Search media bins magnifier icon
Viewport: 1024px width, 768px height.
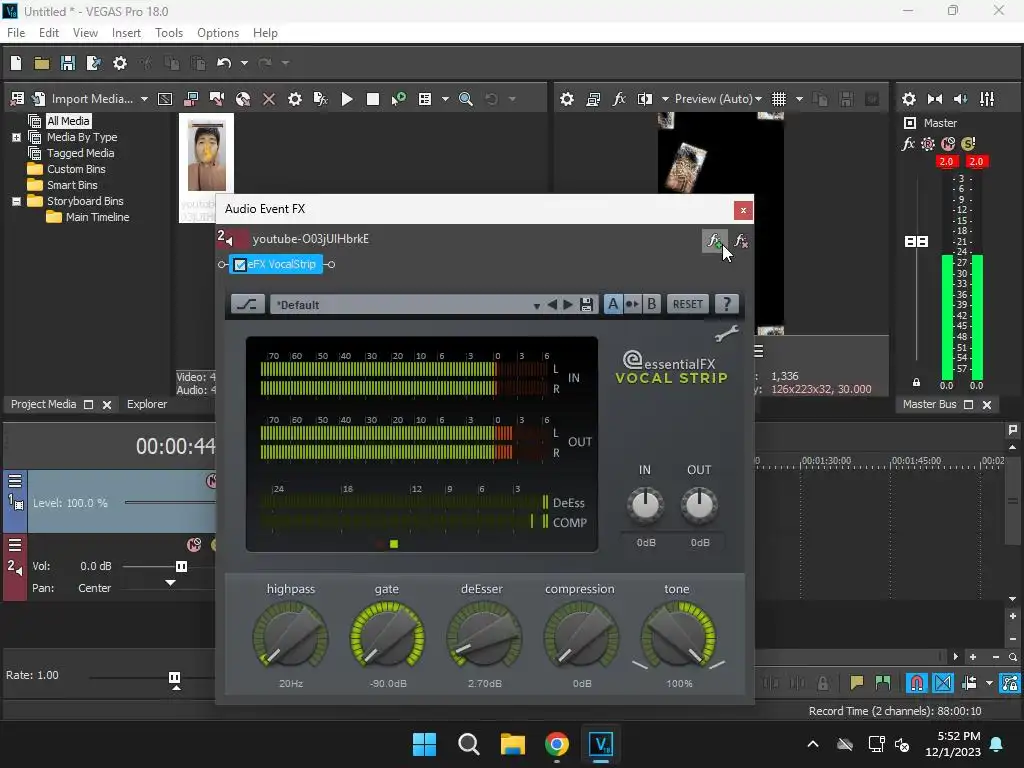(x=466, y=99)
